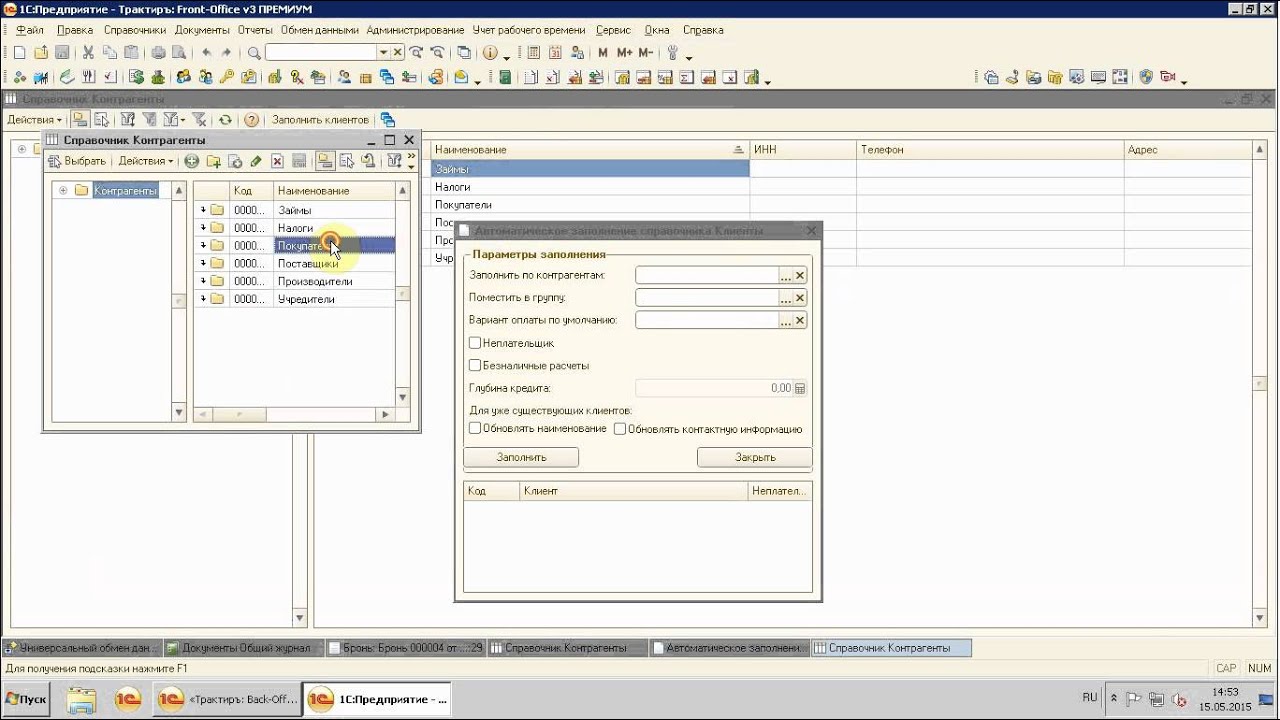Open the search field dropdown arrow in main toolbar

(x=383, y=53)
